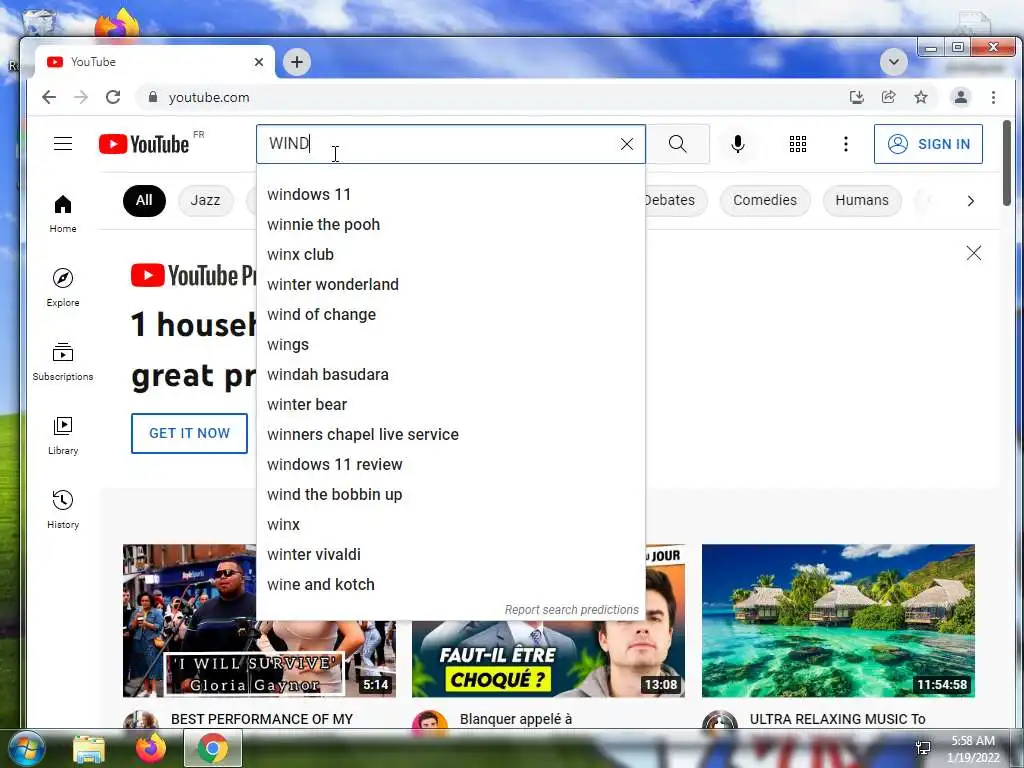The height and width of the screenshot is (768, 1024).
Task: Click the GET IT NOW button
Action: click(189, 433)
